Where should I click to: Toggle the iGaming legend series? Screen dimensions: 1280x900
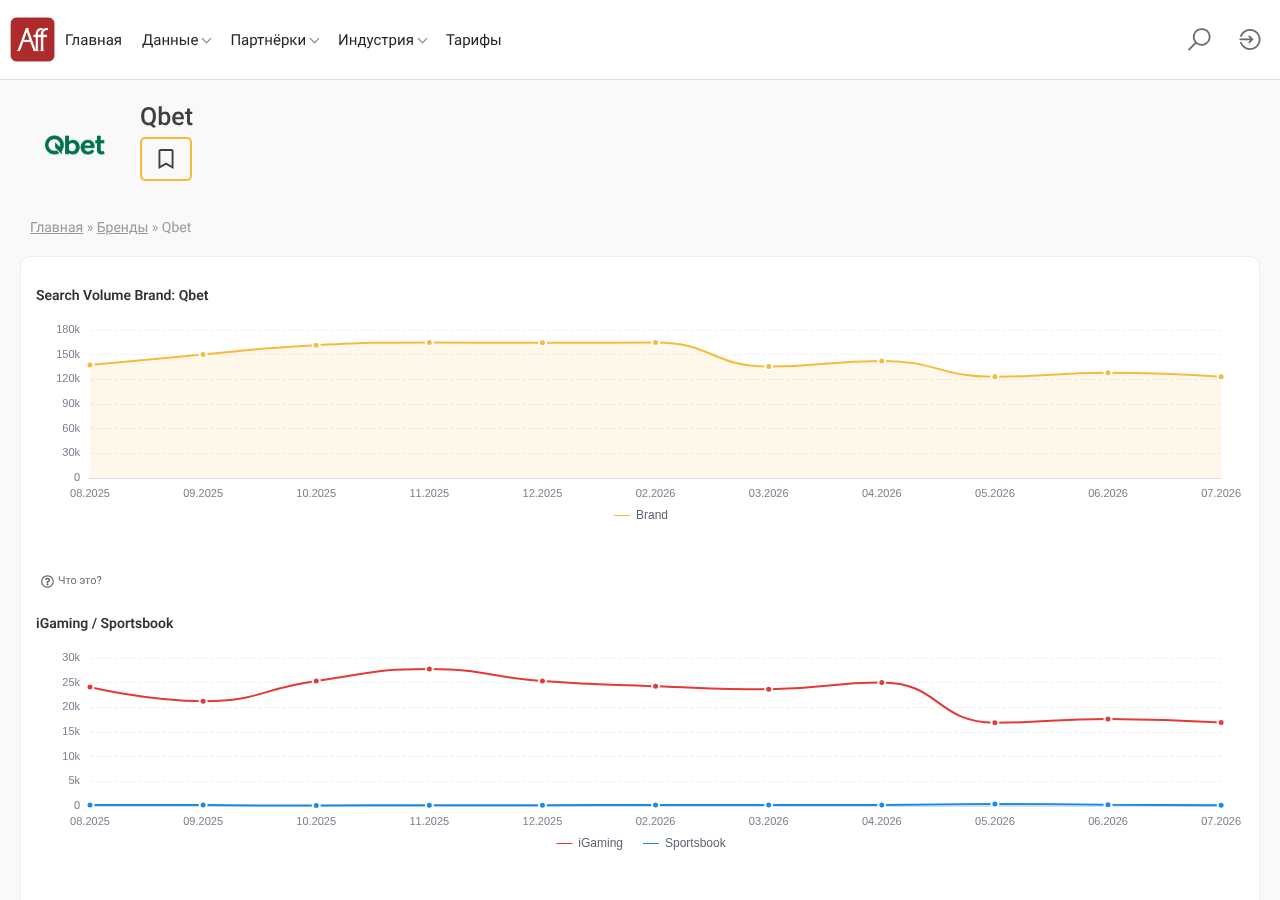tap(589, 843)
